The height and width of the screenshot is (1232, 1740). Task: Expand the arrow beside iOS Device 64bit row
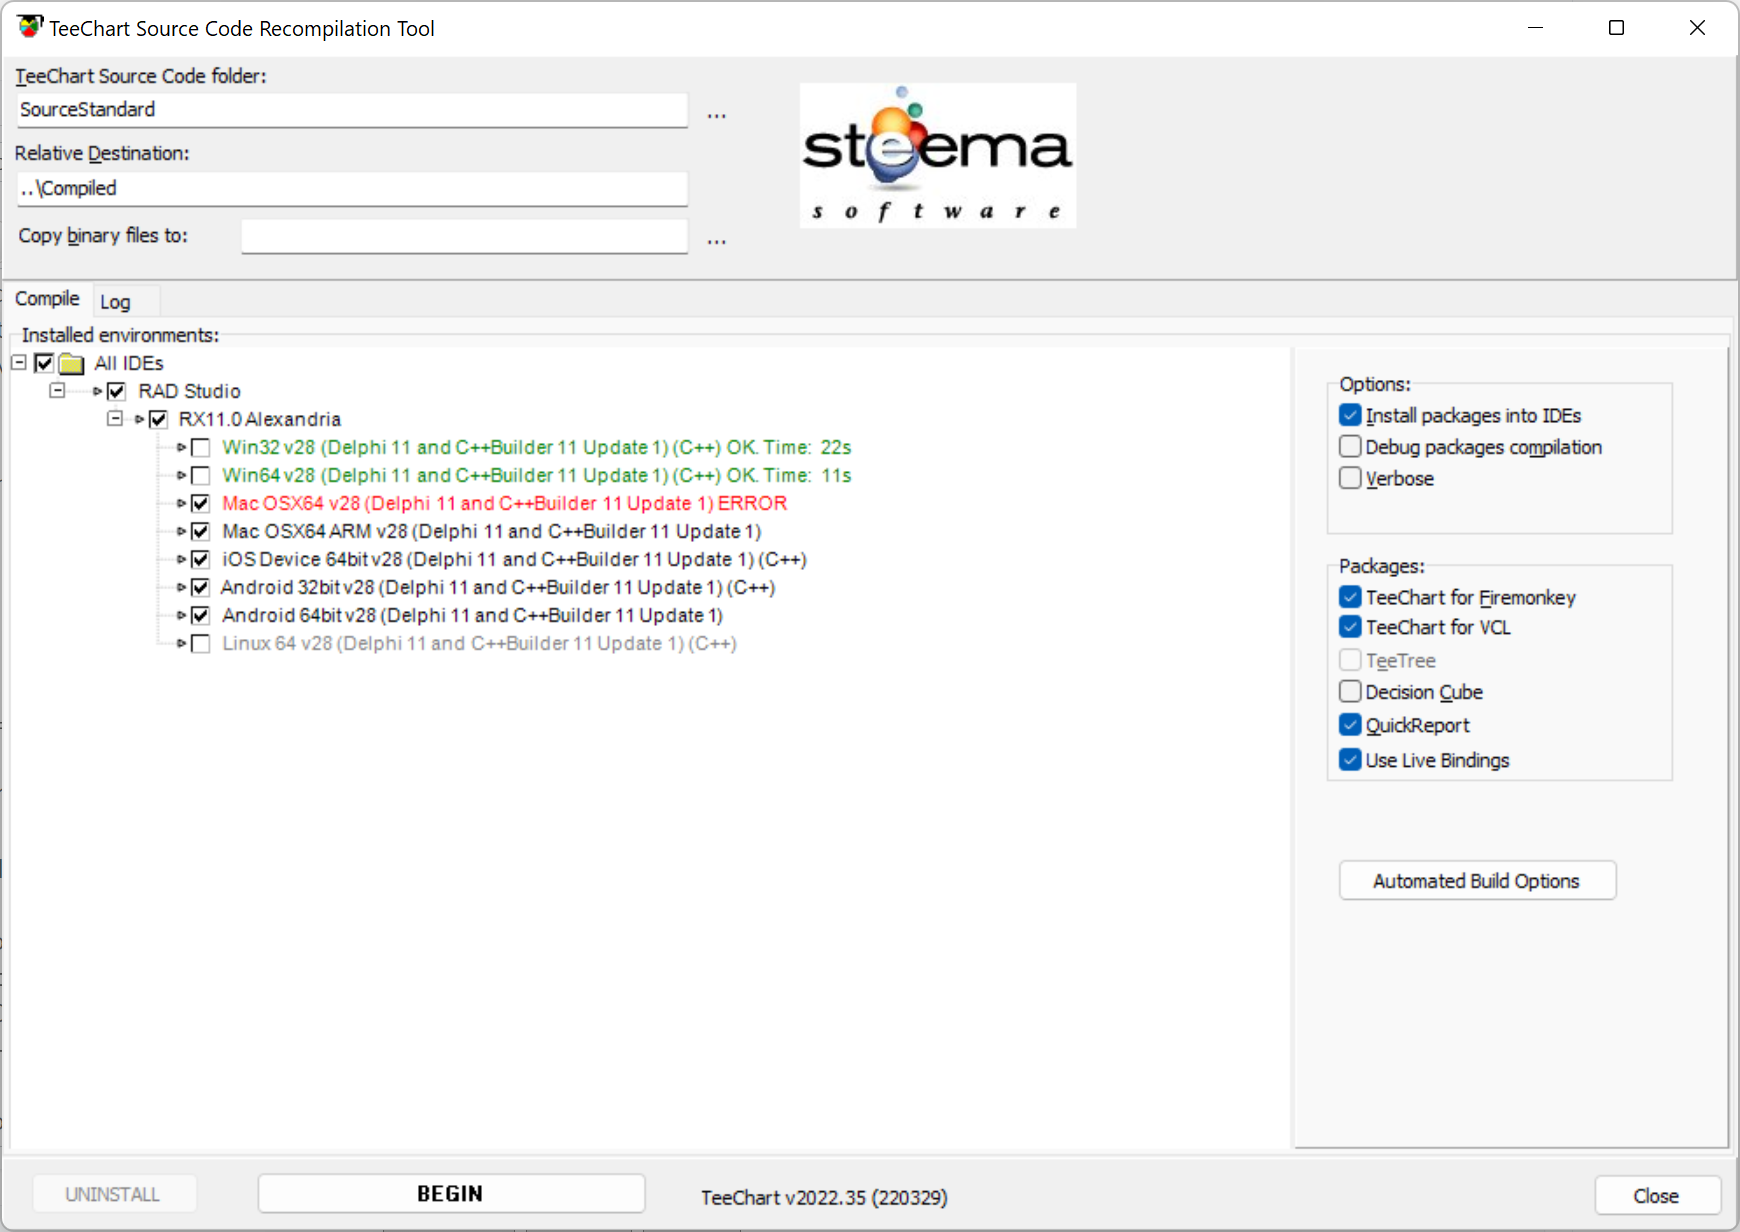tap(181, 559)
